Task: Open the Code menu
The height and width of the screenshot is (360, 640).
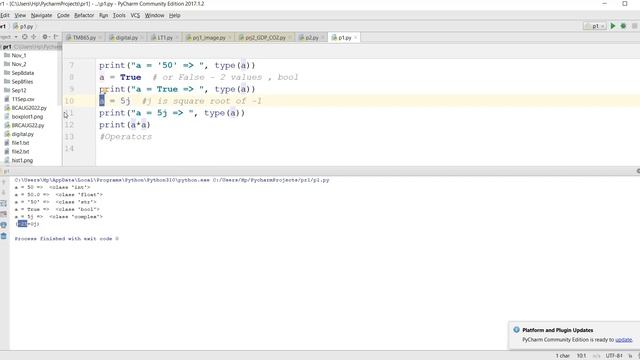Action: [63, 15]
